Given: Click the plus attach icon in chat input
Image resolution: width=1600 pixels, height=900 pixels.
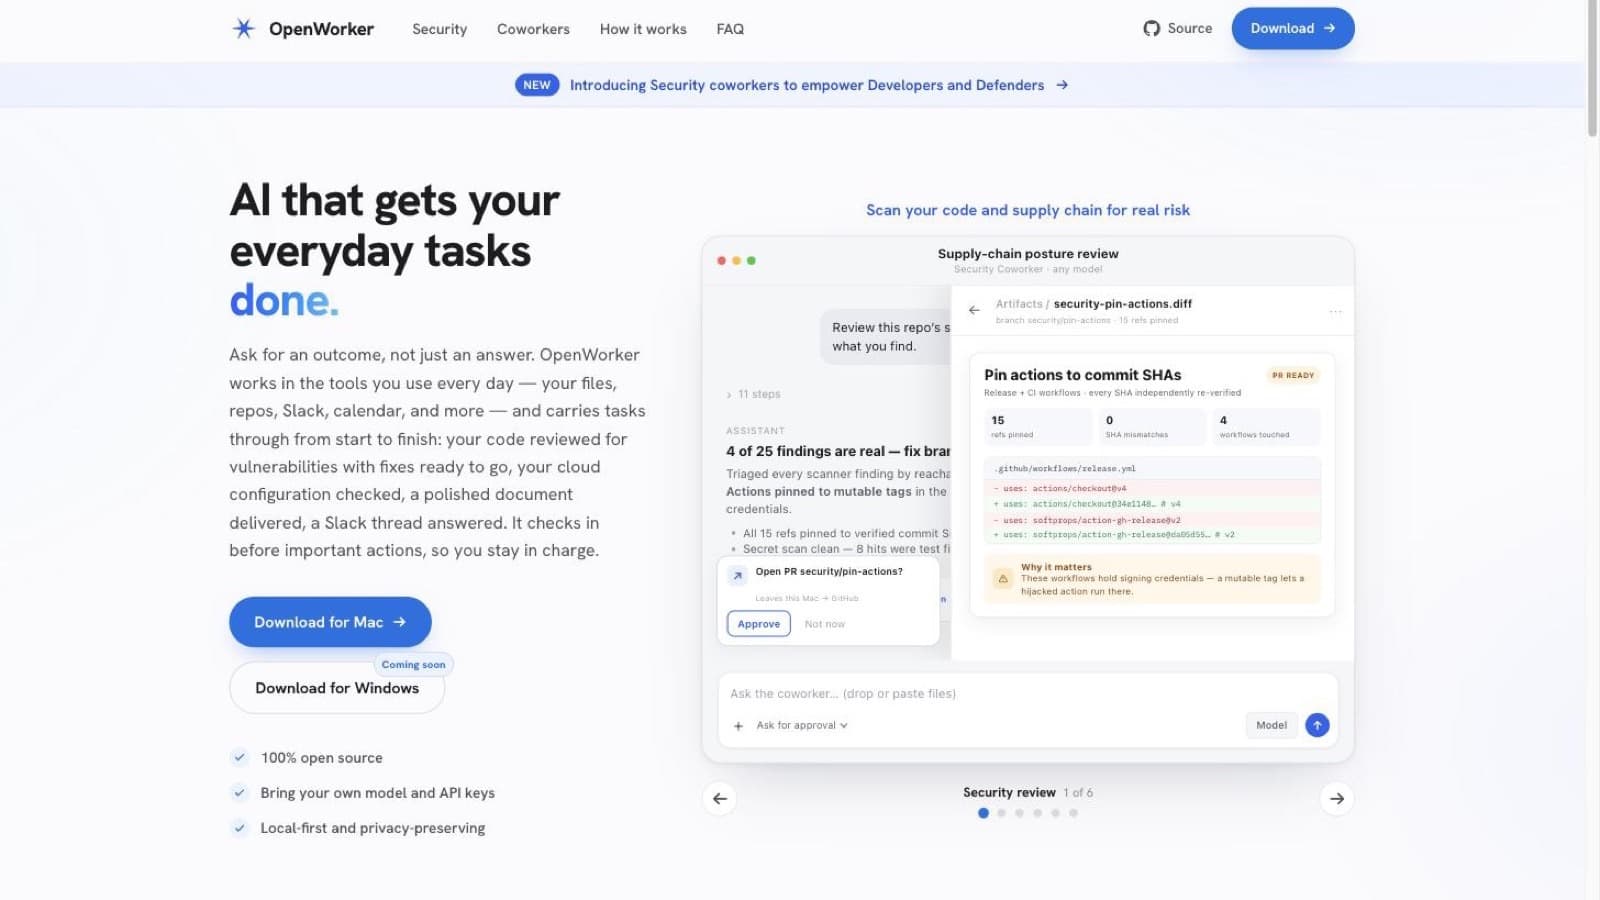Looking at the screenshot, I should tap(738, 726).
